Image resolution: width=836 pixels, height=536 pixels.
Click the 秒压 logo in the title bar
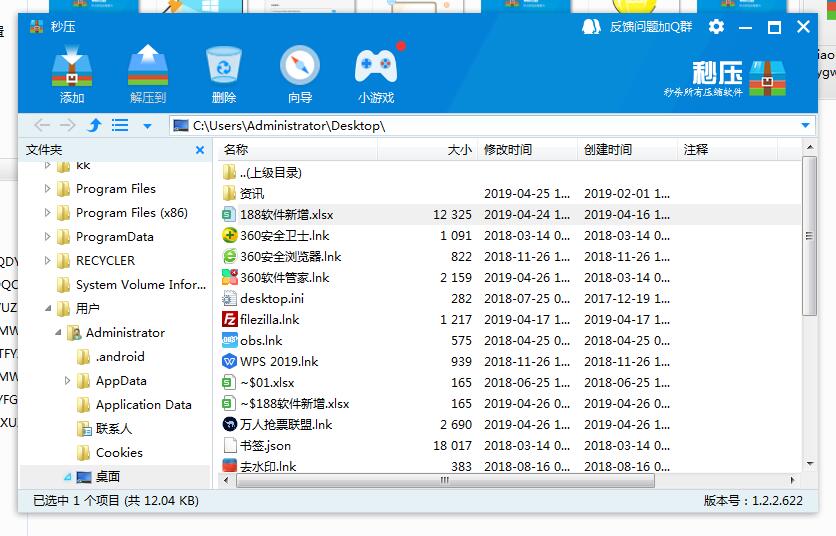[37, 27]
